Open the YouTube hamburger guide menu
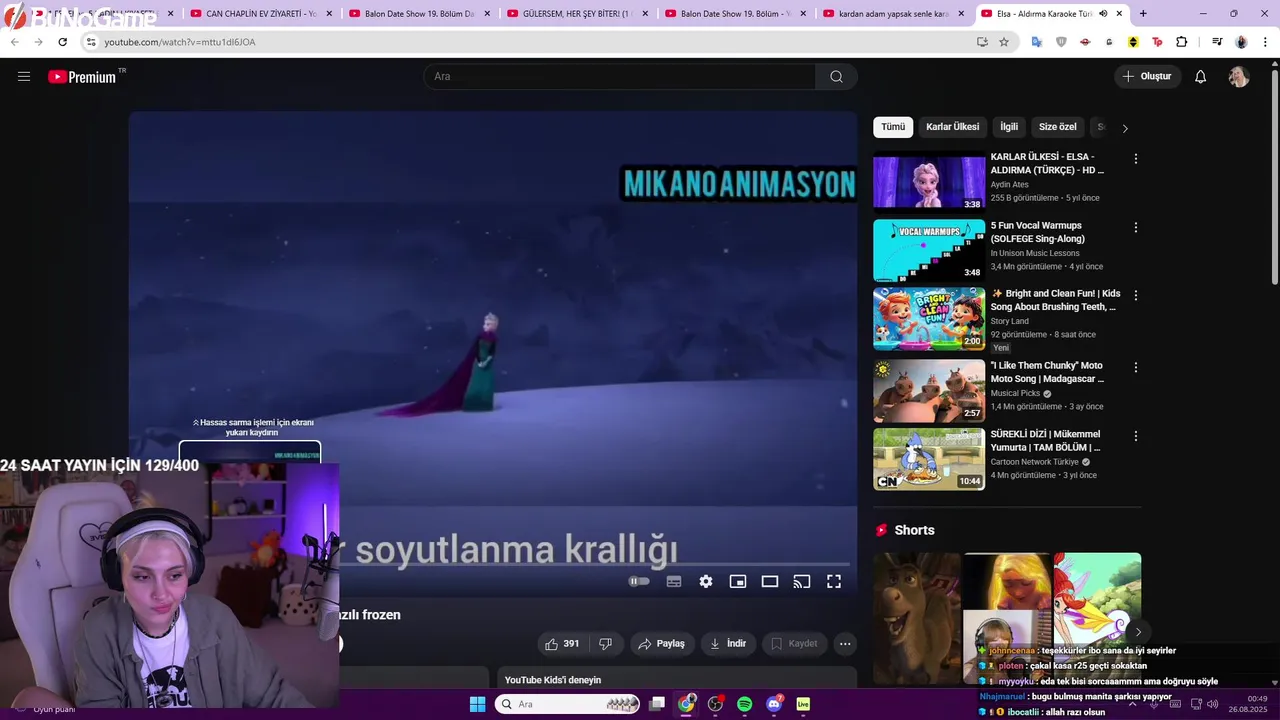The height and width of the screenshot is (720, 1280). 24,76
